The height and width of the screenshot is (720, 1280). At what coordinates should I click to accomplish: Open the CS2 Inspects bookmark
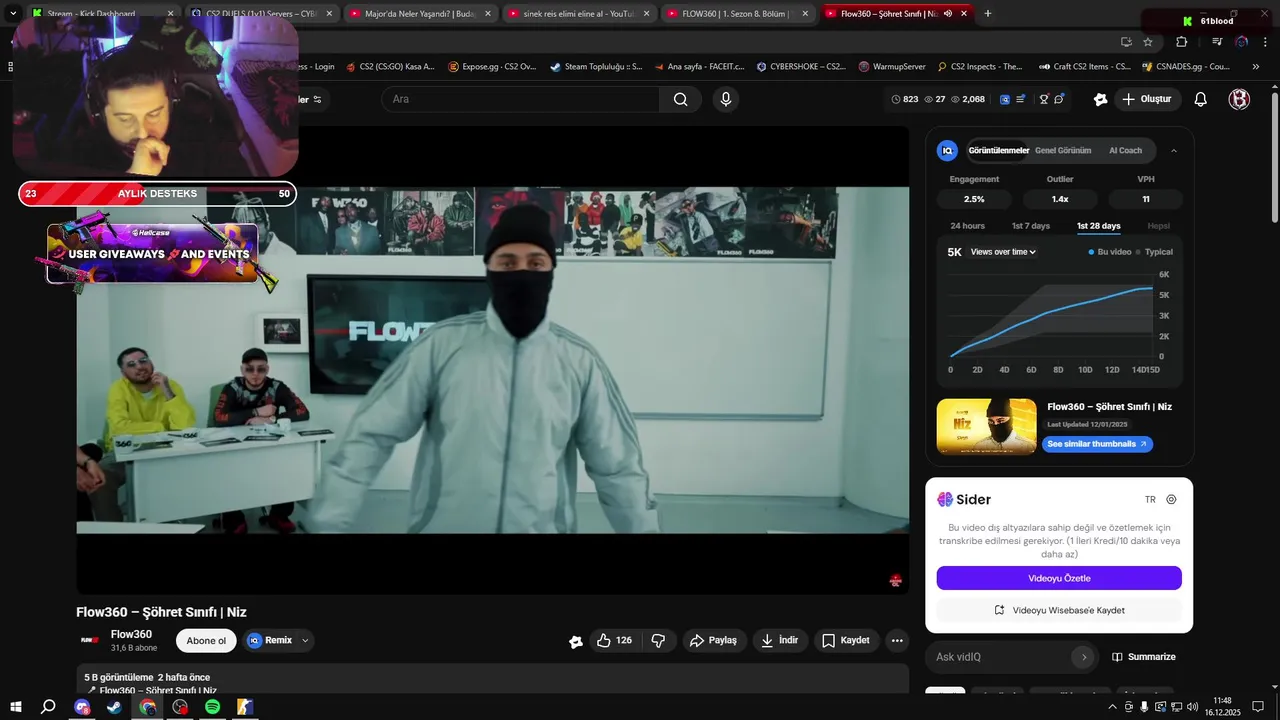pyautogui.click(x=980, y=67)
